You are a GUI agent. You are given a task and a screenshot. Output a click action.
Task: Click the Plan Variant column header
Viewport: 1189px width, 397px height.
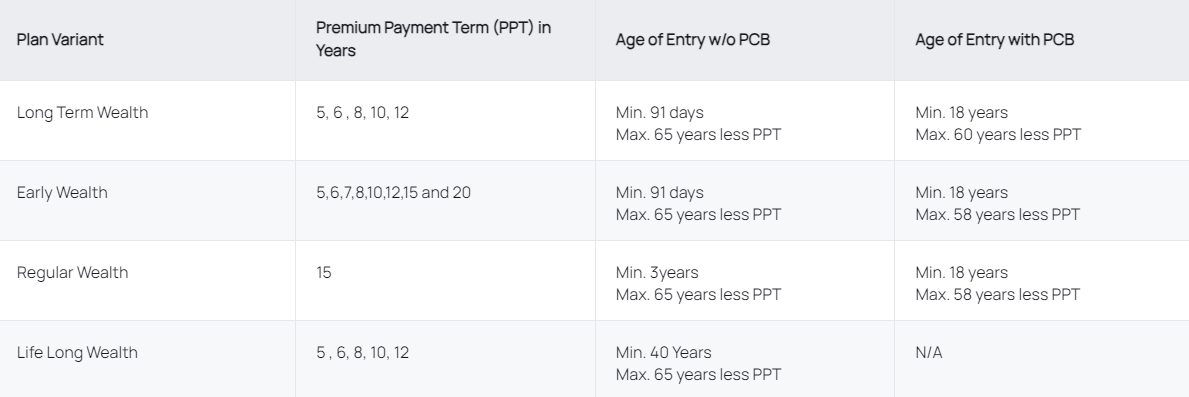pos(60,39)
